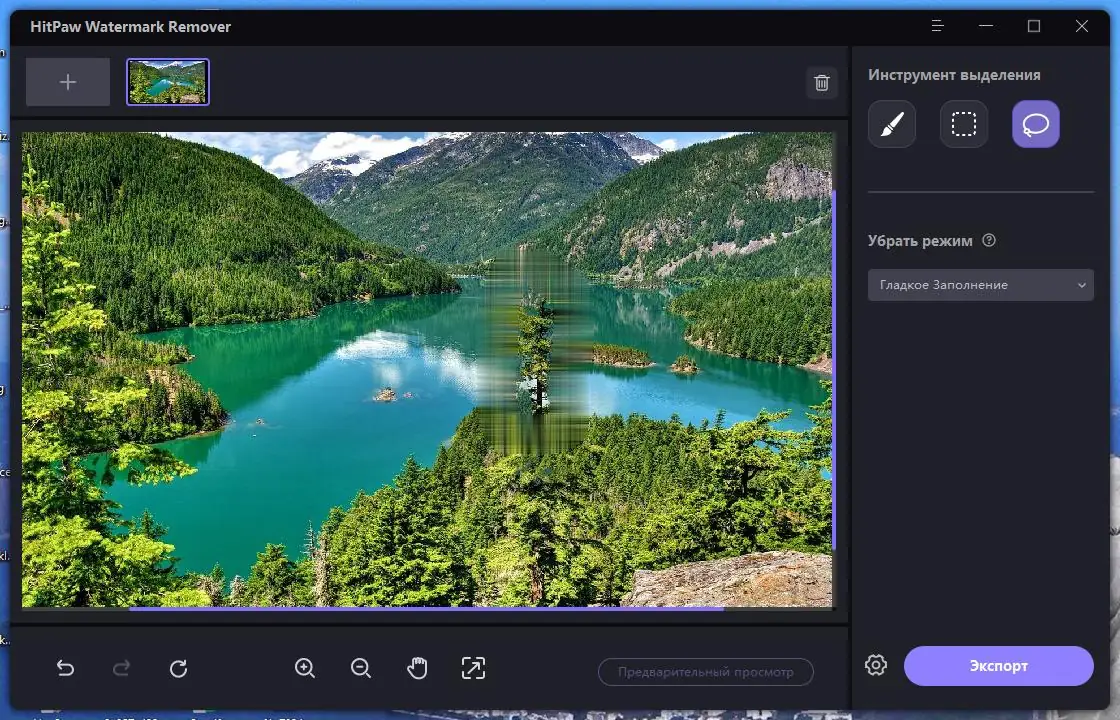Maximize the HitPaw window
This screenshot has height=720, width=1120.
(1034, 26)
